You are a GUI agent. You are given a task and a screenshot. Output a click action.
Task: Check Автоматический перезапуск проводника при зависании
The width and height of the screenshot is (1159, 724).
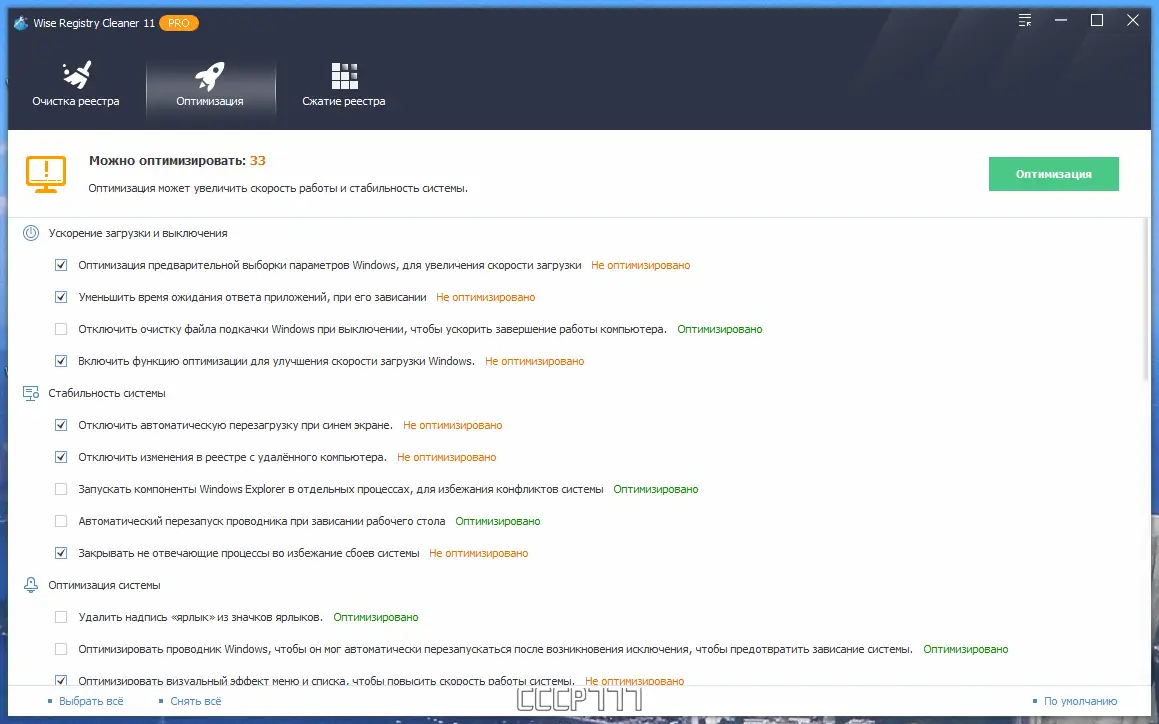tap(61, 521)
